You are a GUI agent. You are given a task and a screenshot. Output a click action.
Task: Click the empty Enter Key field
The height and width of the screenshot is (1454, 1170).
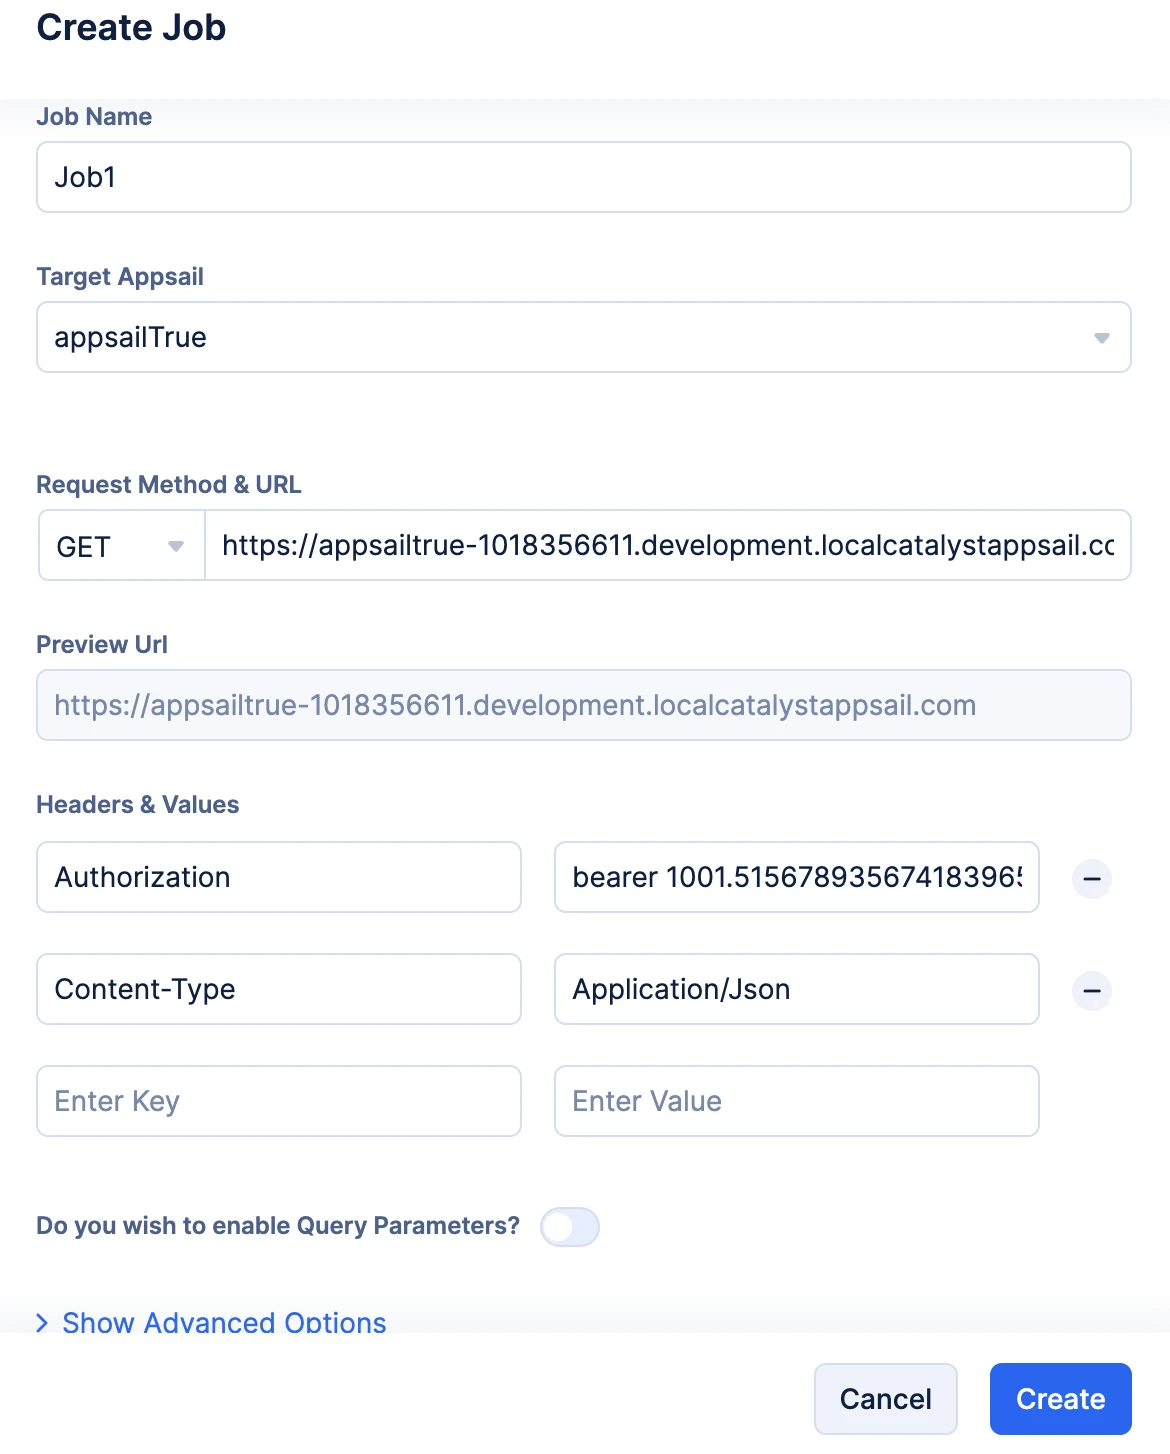(278, 1102)
